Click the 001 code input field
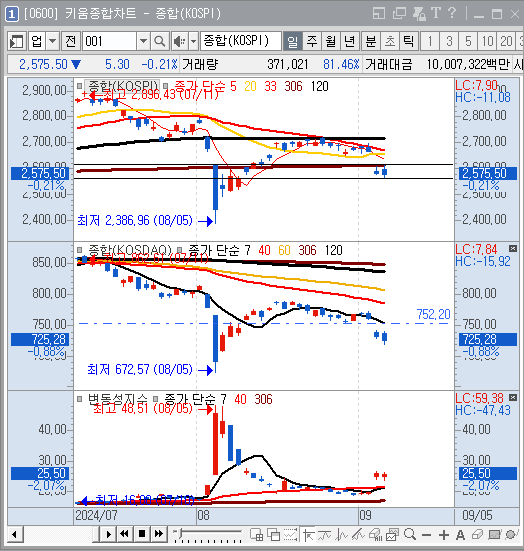Viewport: 524px width, 551px height. coord(110,41)
